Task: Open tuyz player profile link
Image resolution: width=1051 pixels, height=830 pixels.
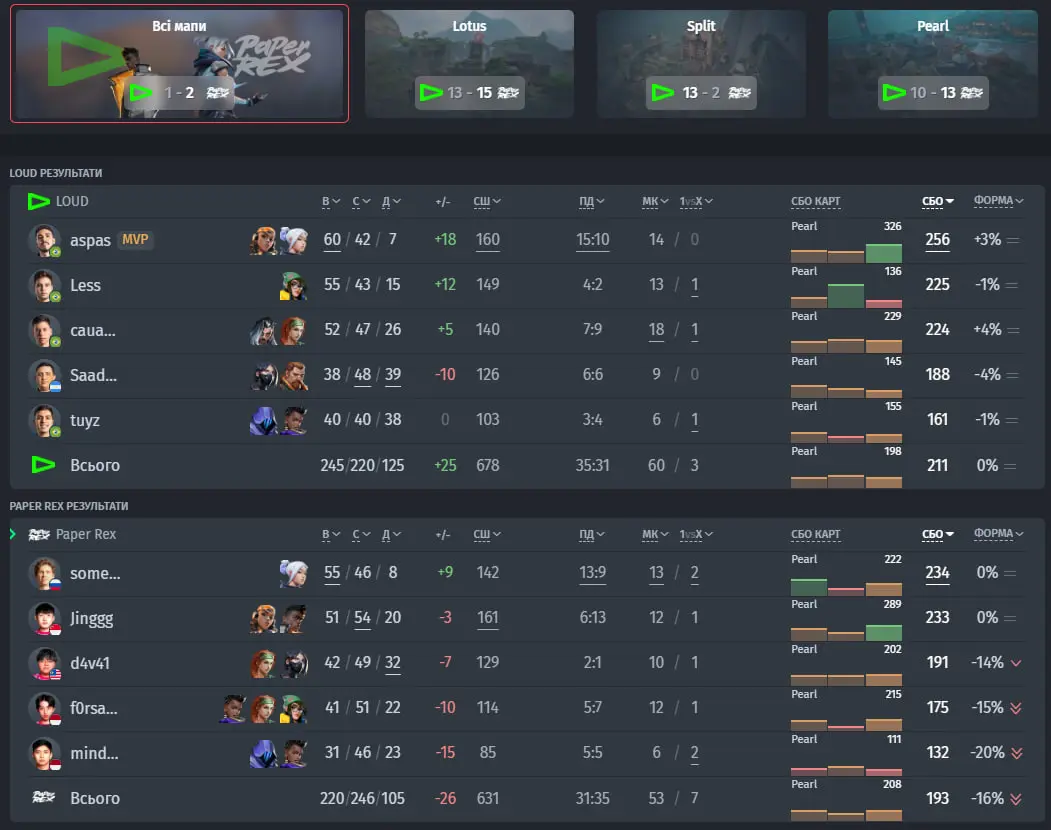Action: pyautogui.click(x=85, y=420)
